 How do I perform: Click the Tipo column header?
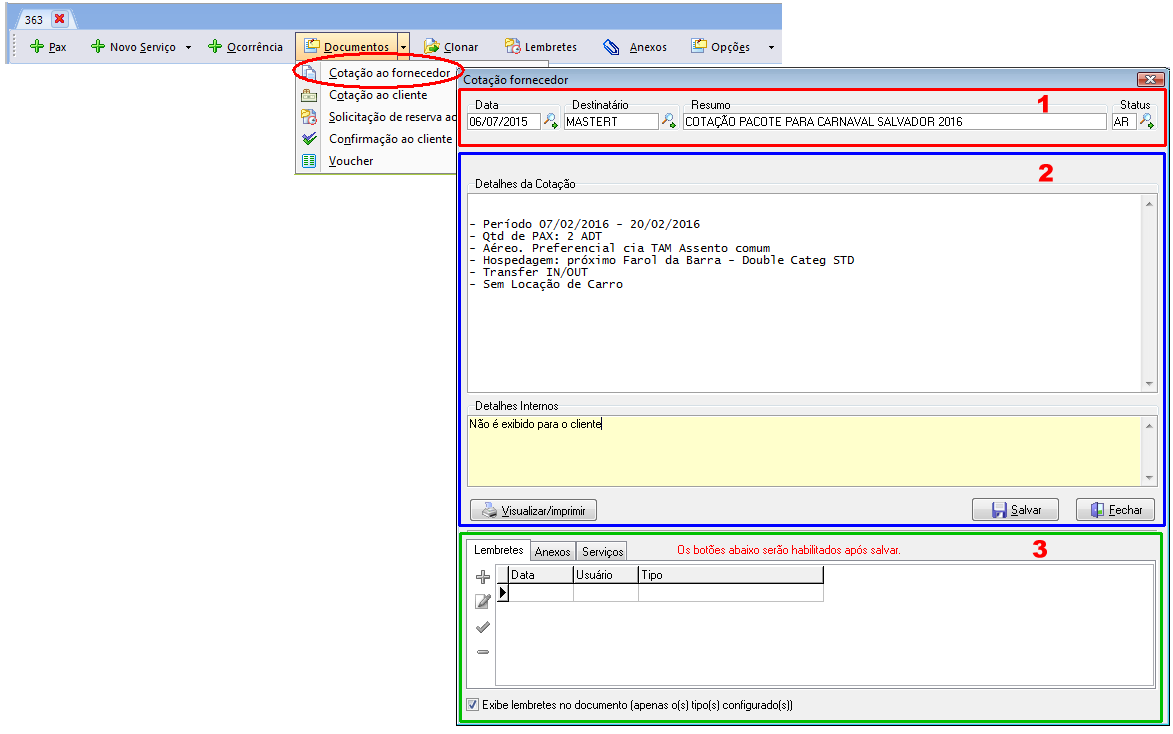pyautogui.click(x=731, y=575)
